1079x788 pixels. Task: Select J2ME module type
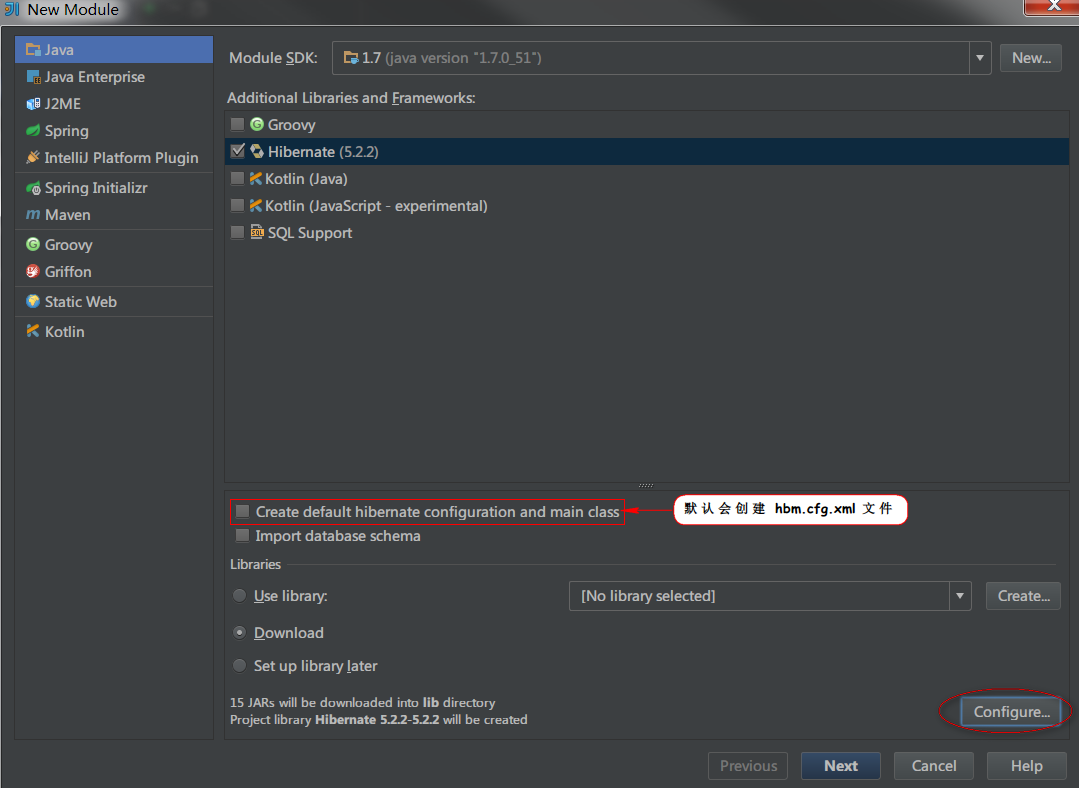(x=114, y=104)
